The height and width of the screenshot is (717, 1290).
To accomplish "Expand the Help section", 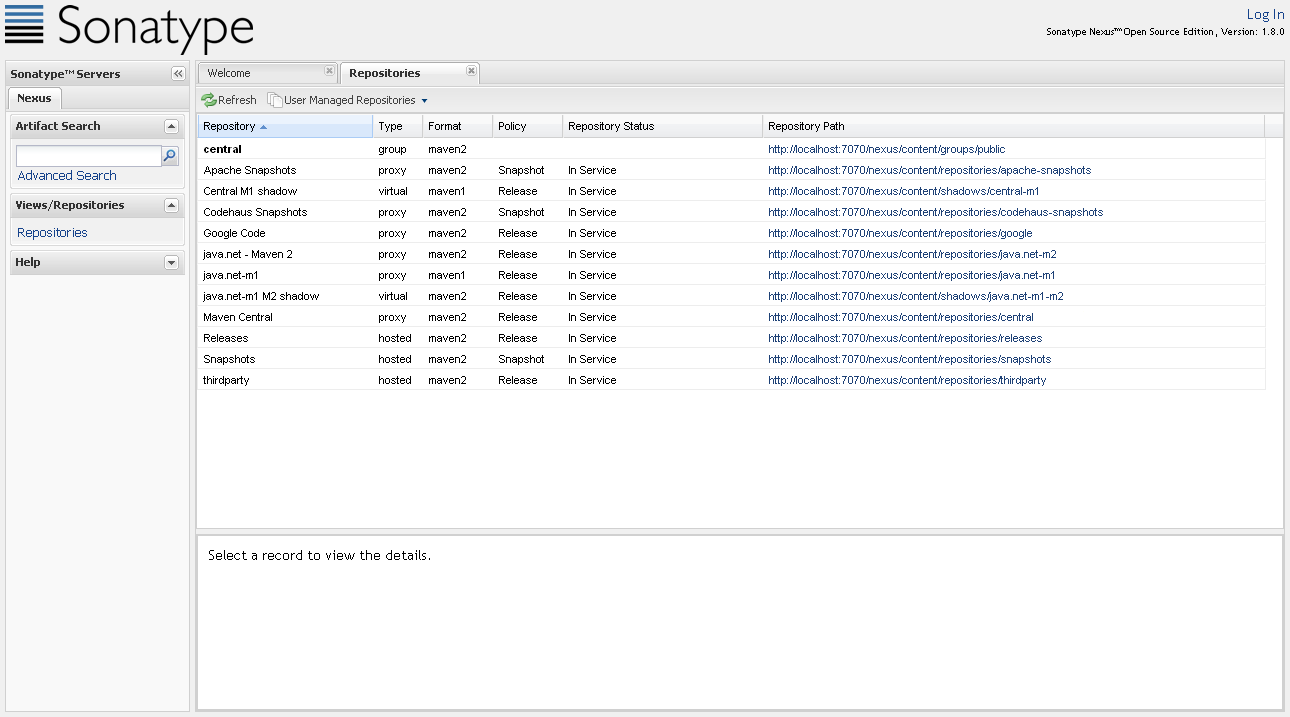I will click(x=171, y=263).
